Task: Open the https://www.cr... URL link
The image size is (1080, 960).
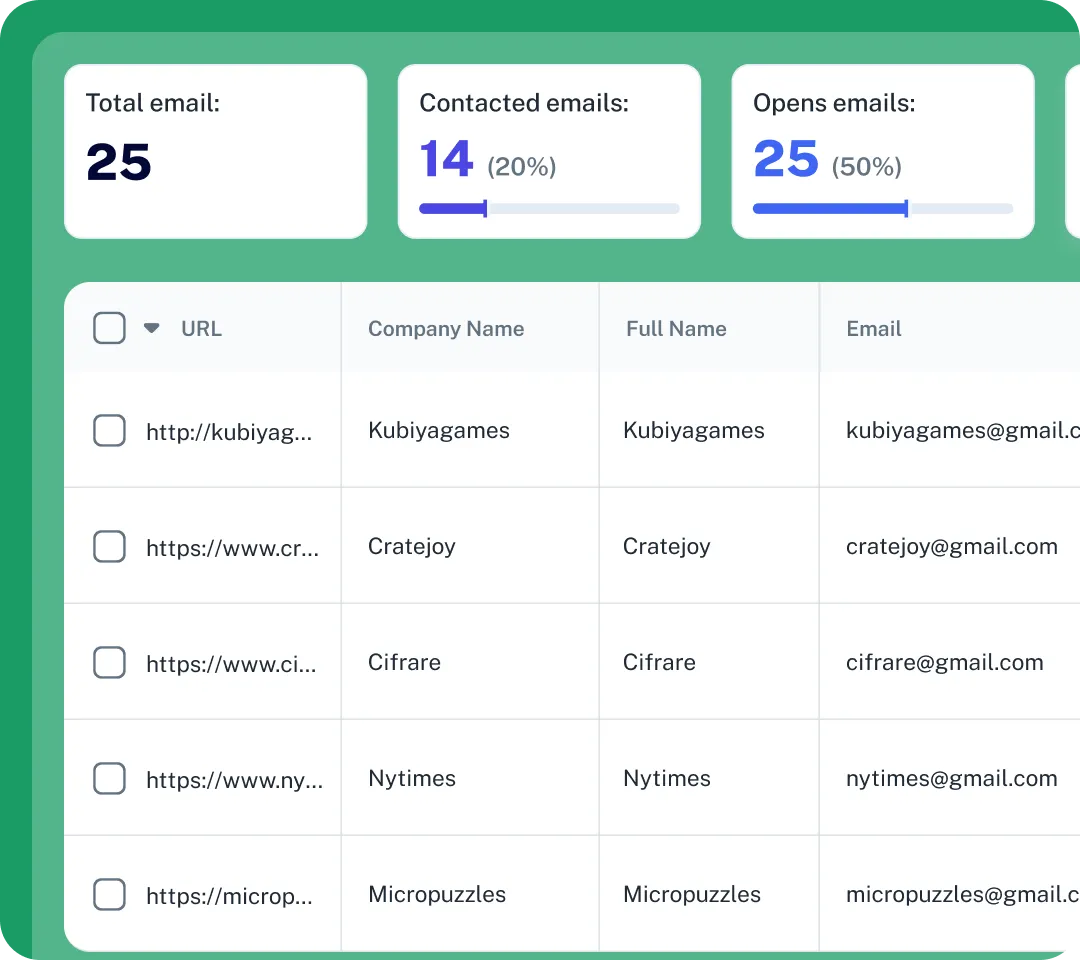Action: coord(232,547)
